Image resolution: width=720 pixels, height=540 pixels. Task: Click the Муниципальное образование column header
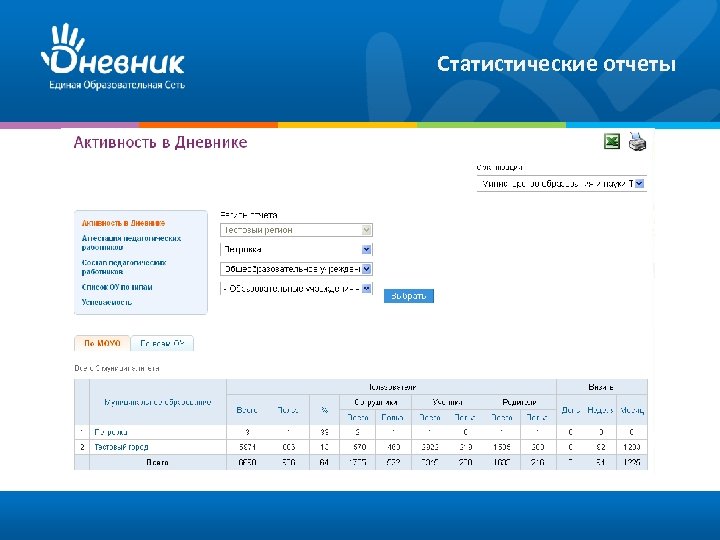tap(158, 402)
